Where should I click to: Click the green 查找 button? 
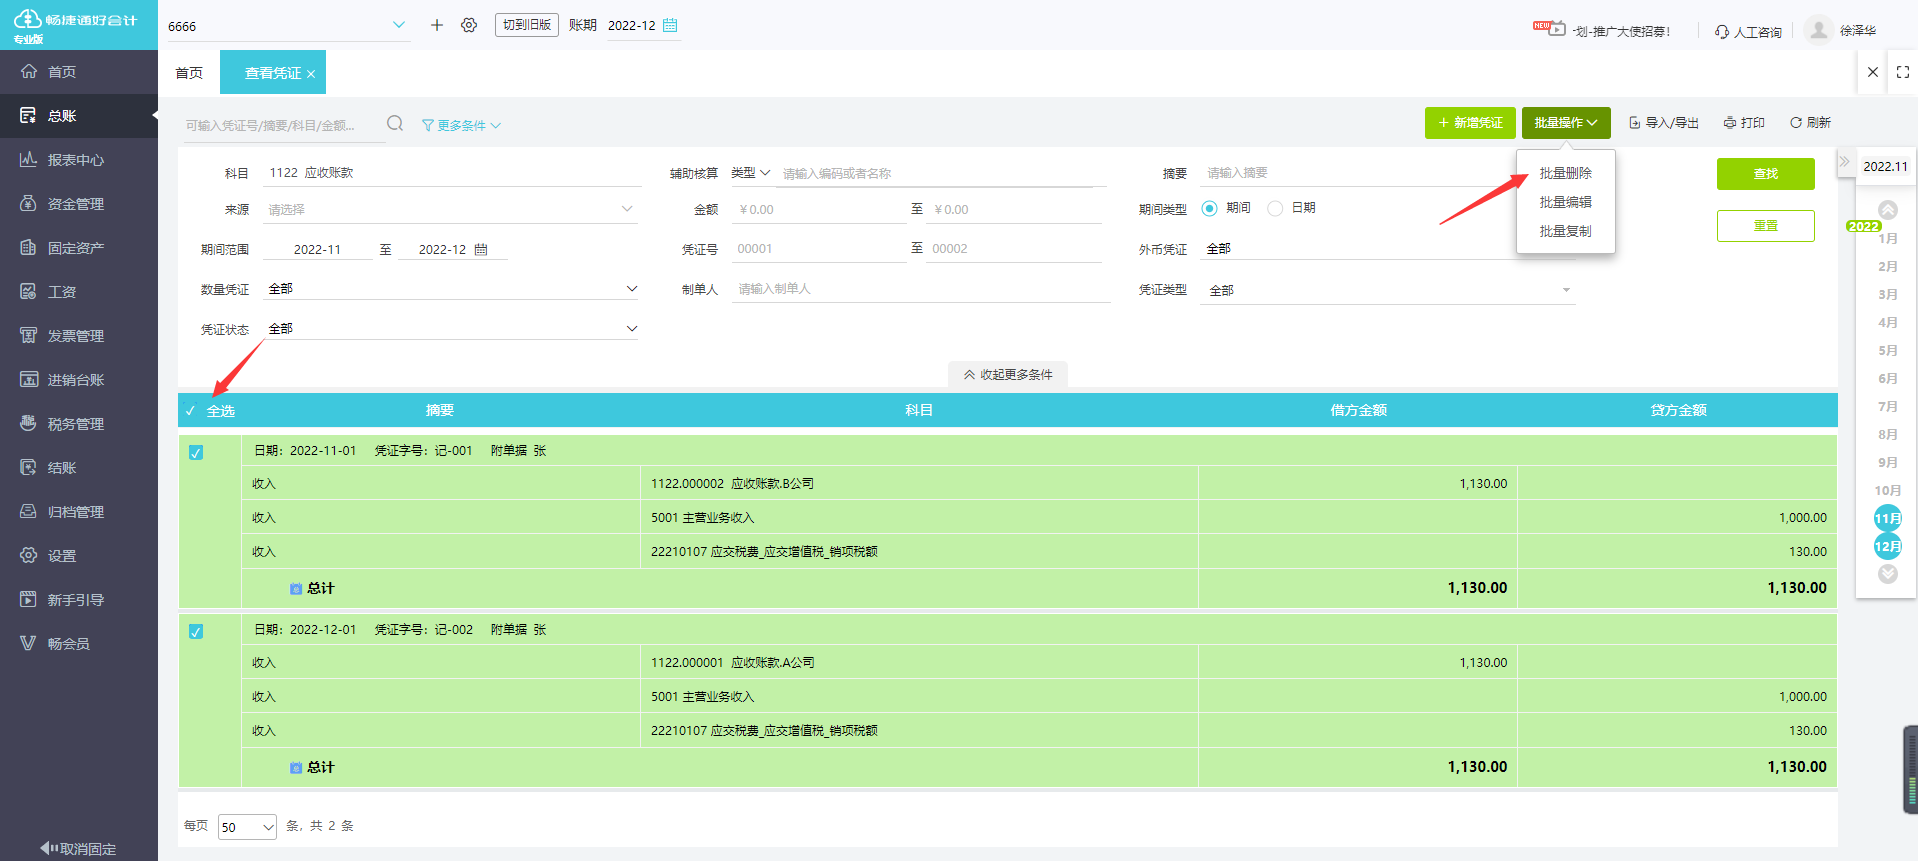[1765, 174]
